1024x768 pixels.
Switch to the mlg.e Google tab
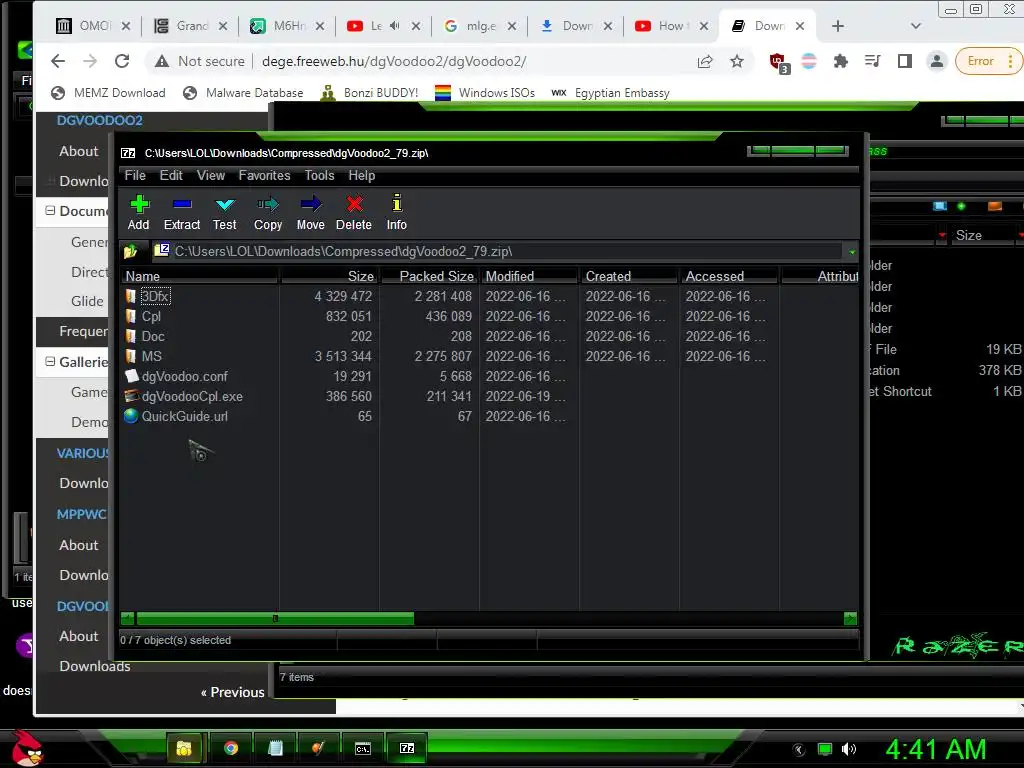pos(479,26)
